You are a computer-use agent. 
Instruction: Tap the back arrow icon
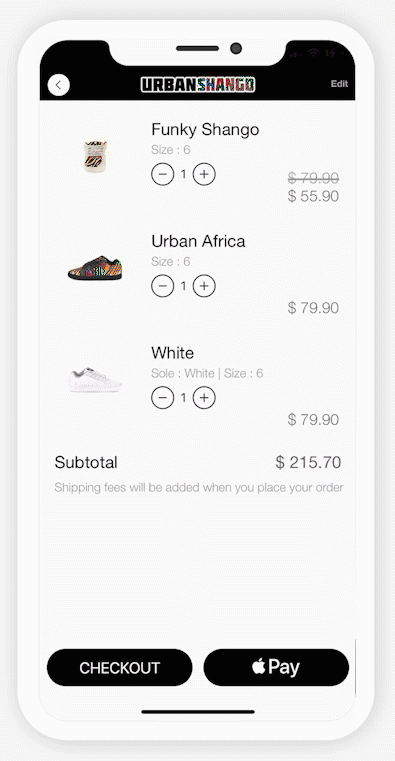(x=59, y=85)
